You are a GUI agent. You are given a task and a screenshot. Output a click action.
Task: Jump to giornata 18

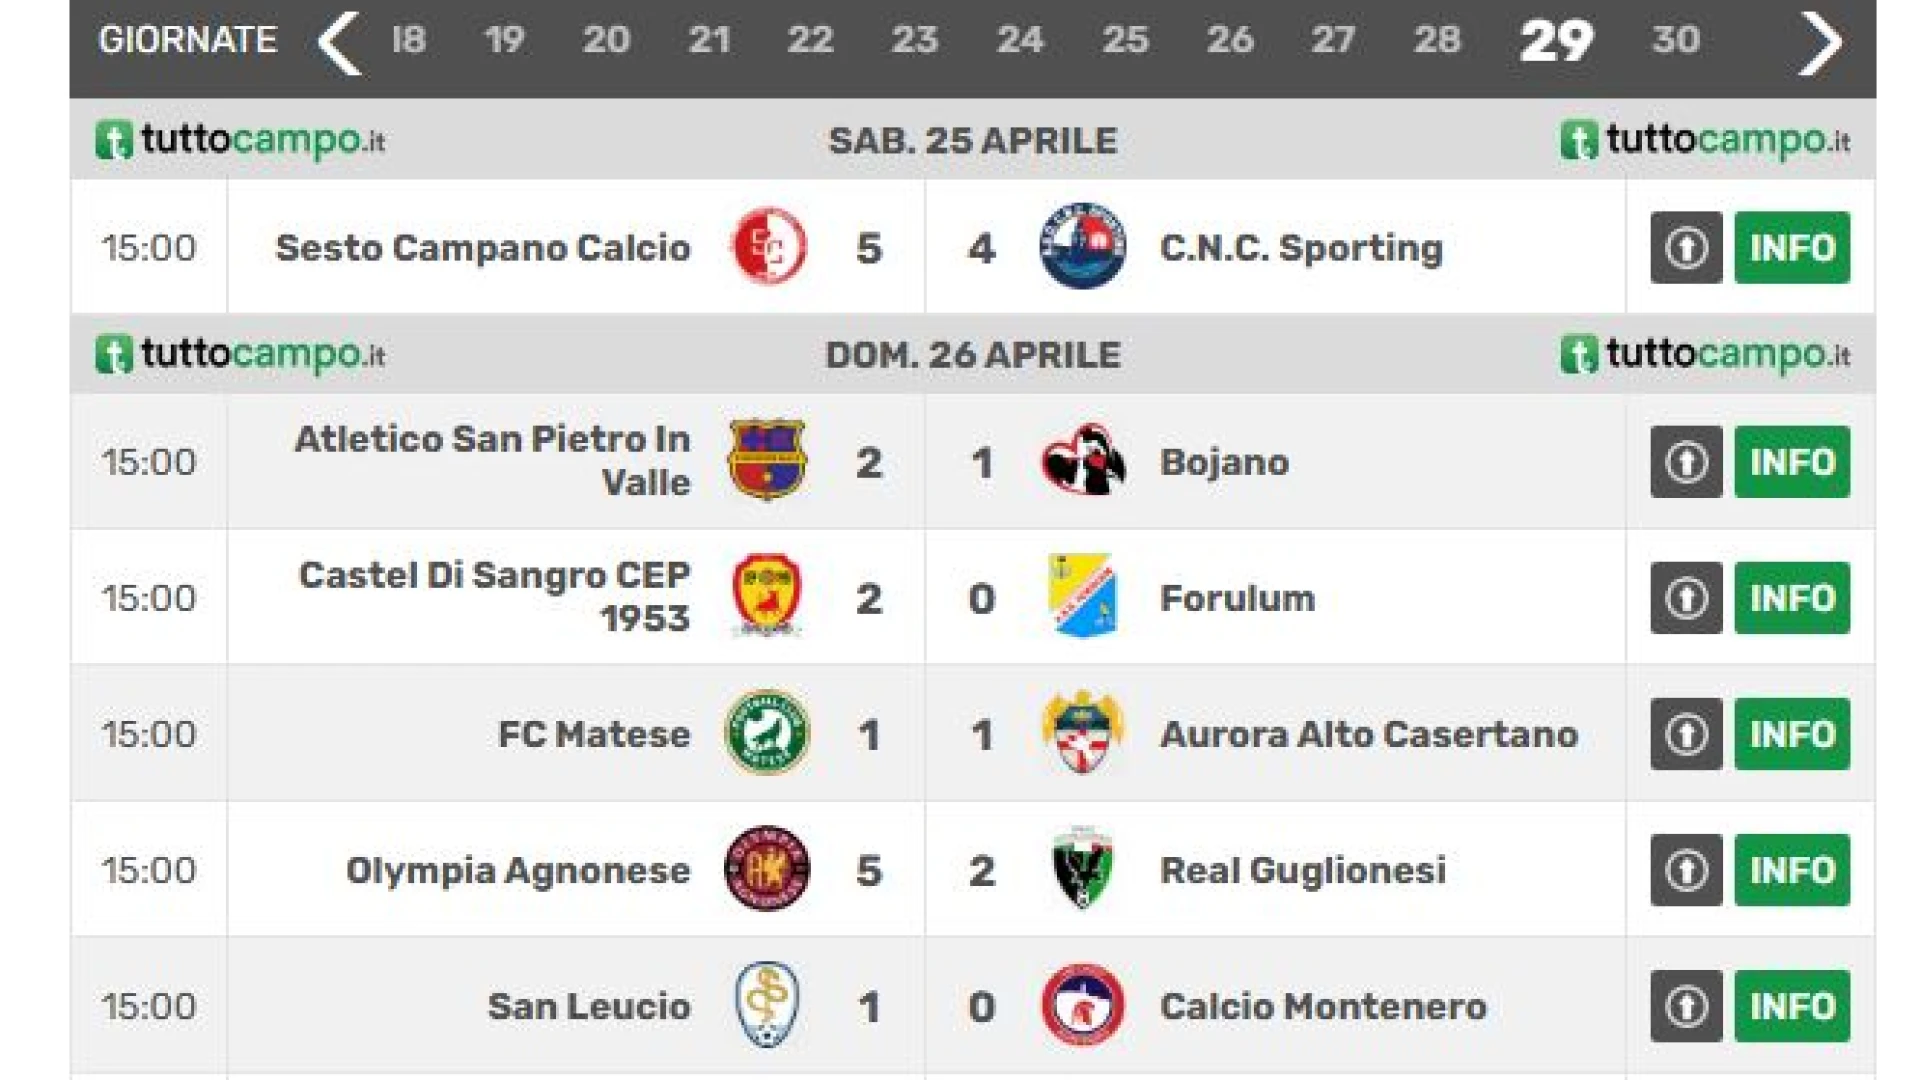point(408,40)
